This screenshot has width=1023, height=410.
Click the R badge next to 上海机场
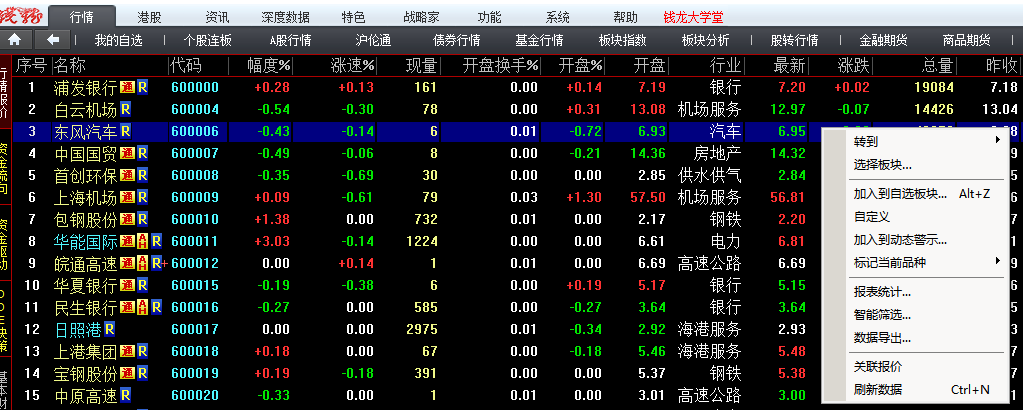[142, 197]
